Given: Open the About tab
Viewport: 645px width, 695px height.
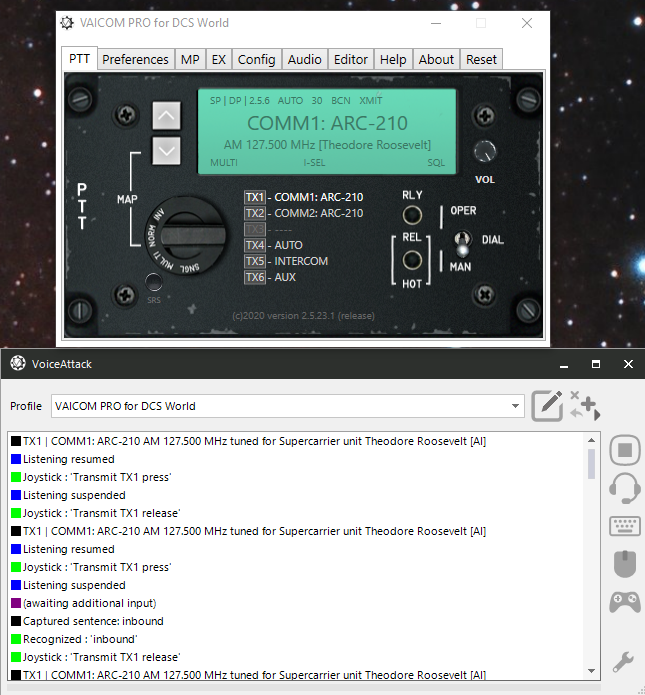Looking at the screenshot, I should [x=436, y=59].
